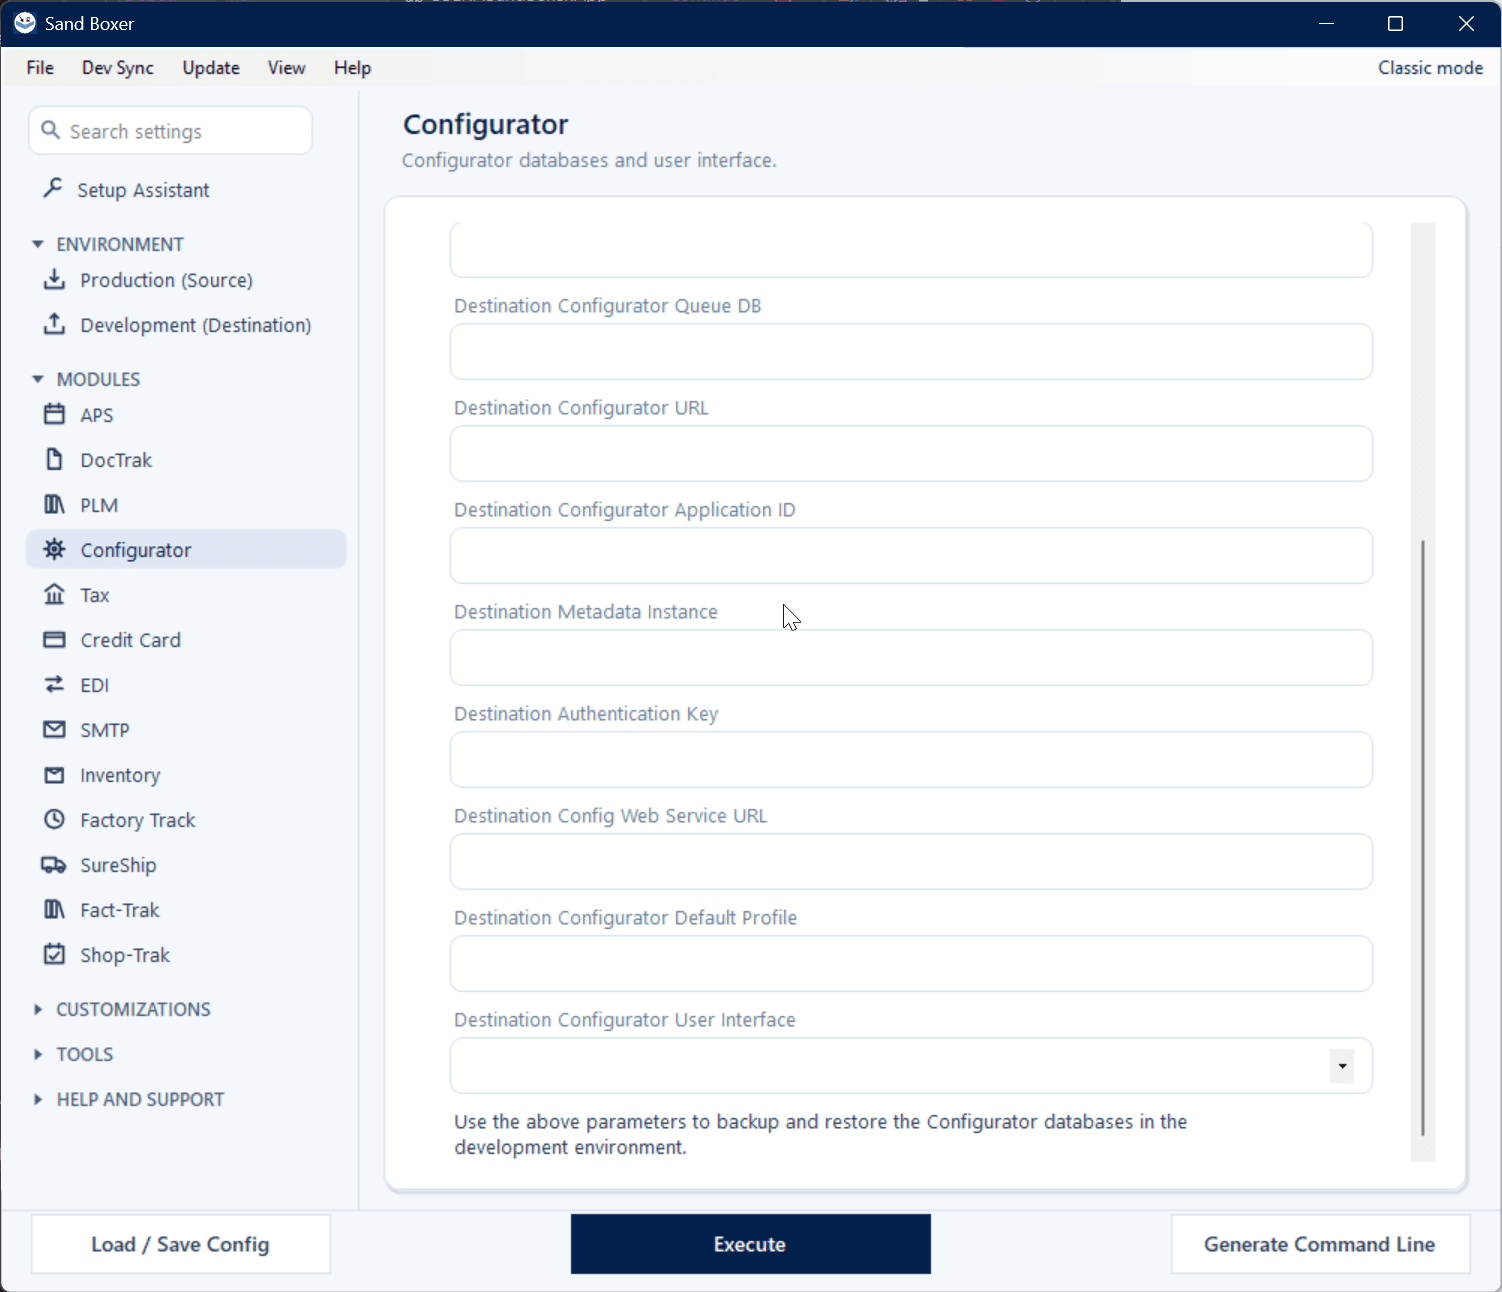The width and height of the screenshot is (1502, 1292).
Task: Click the PLM library icon
Action: click(x=54, y=504)
